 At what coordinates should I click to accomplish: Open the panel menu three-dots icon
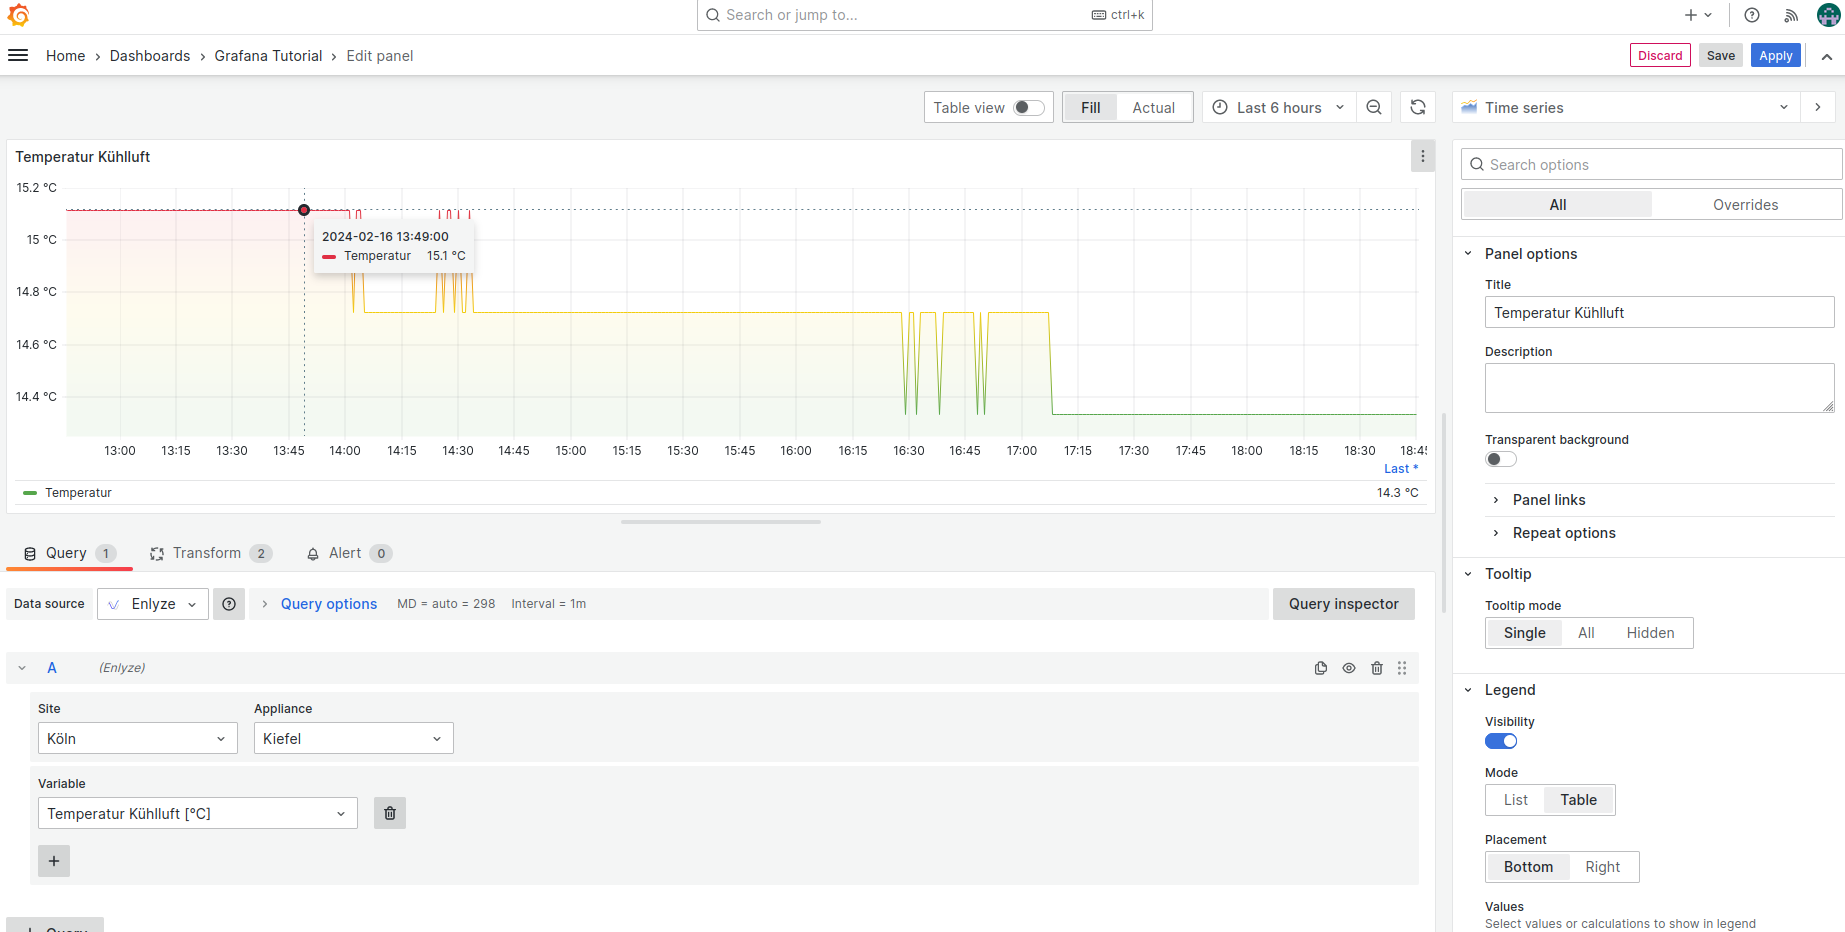[x=1422, y=157]
